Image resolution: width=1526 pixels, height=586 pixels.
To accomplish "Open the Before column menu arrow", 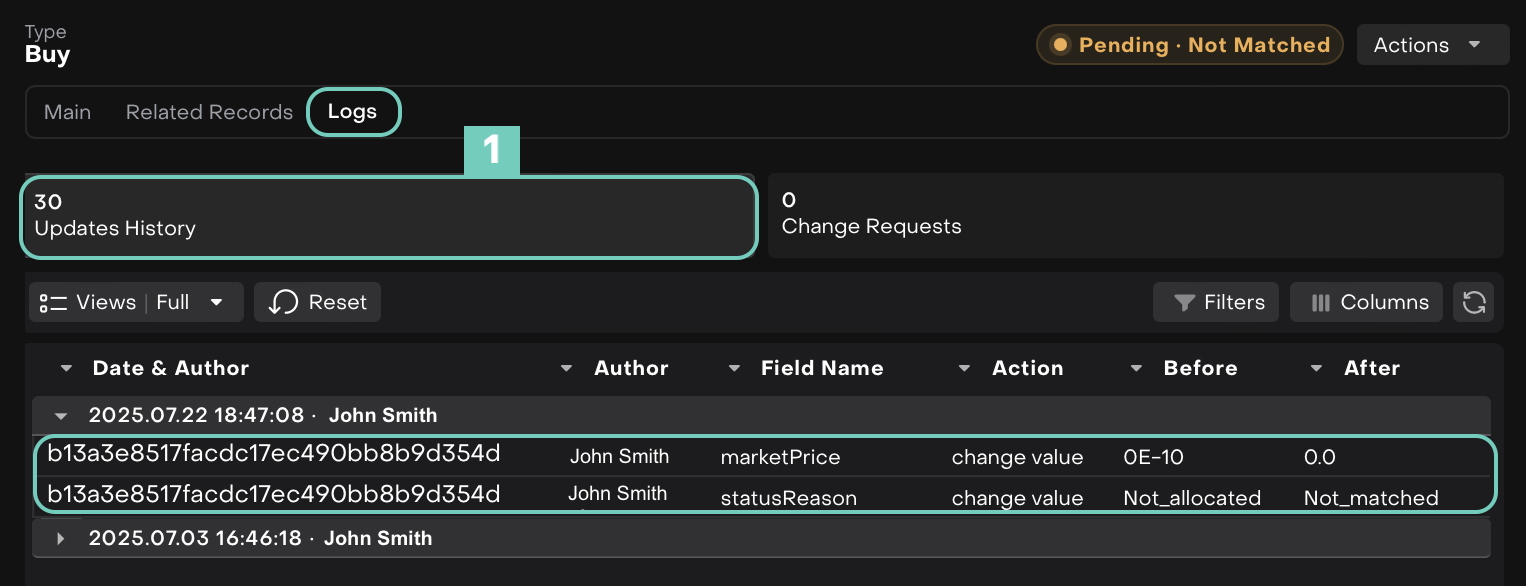I will coord(1136,368).
